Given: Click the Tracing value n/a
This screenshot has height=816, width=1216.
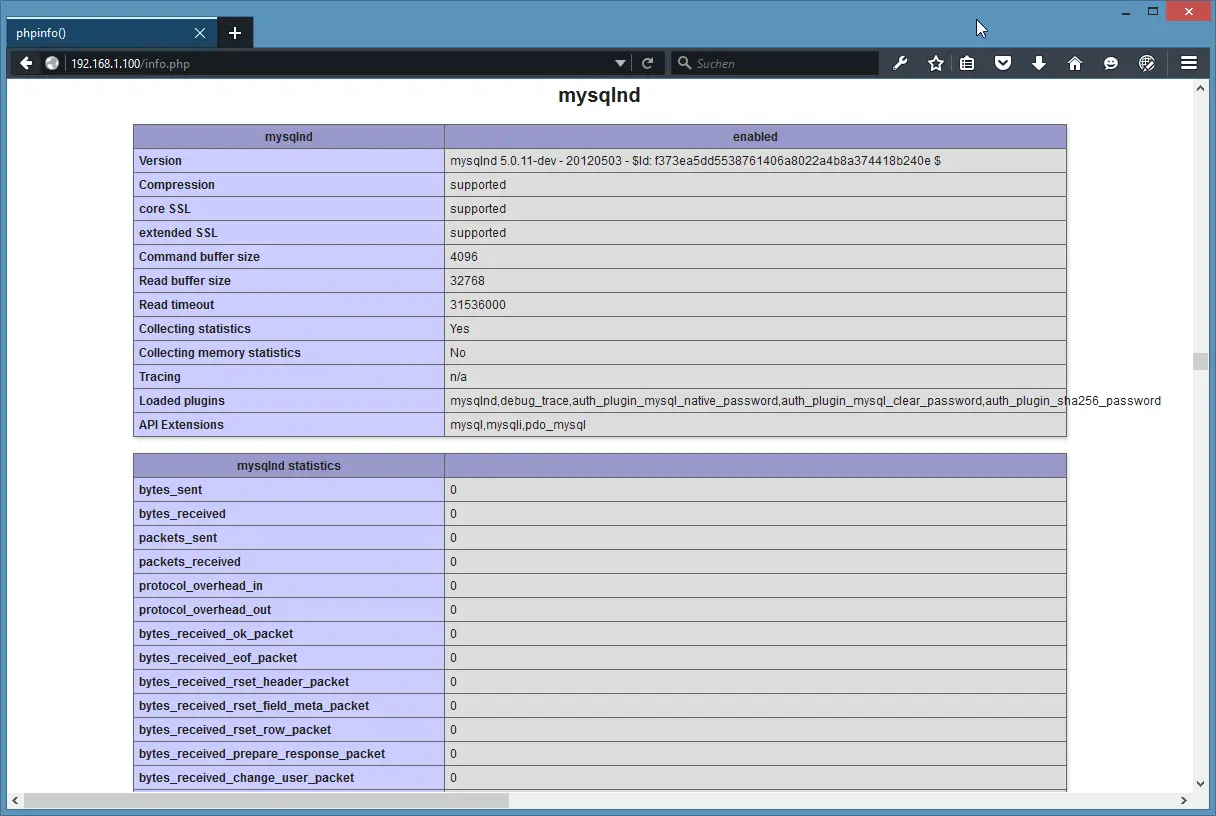Looking at the screenshot, I should click(458, 377).
